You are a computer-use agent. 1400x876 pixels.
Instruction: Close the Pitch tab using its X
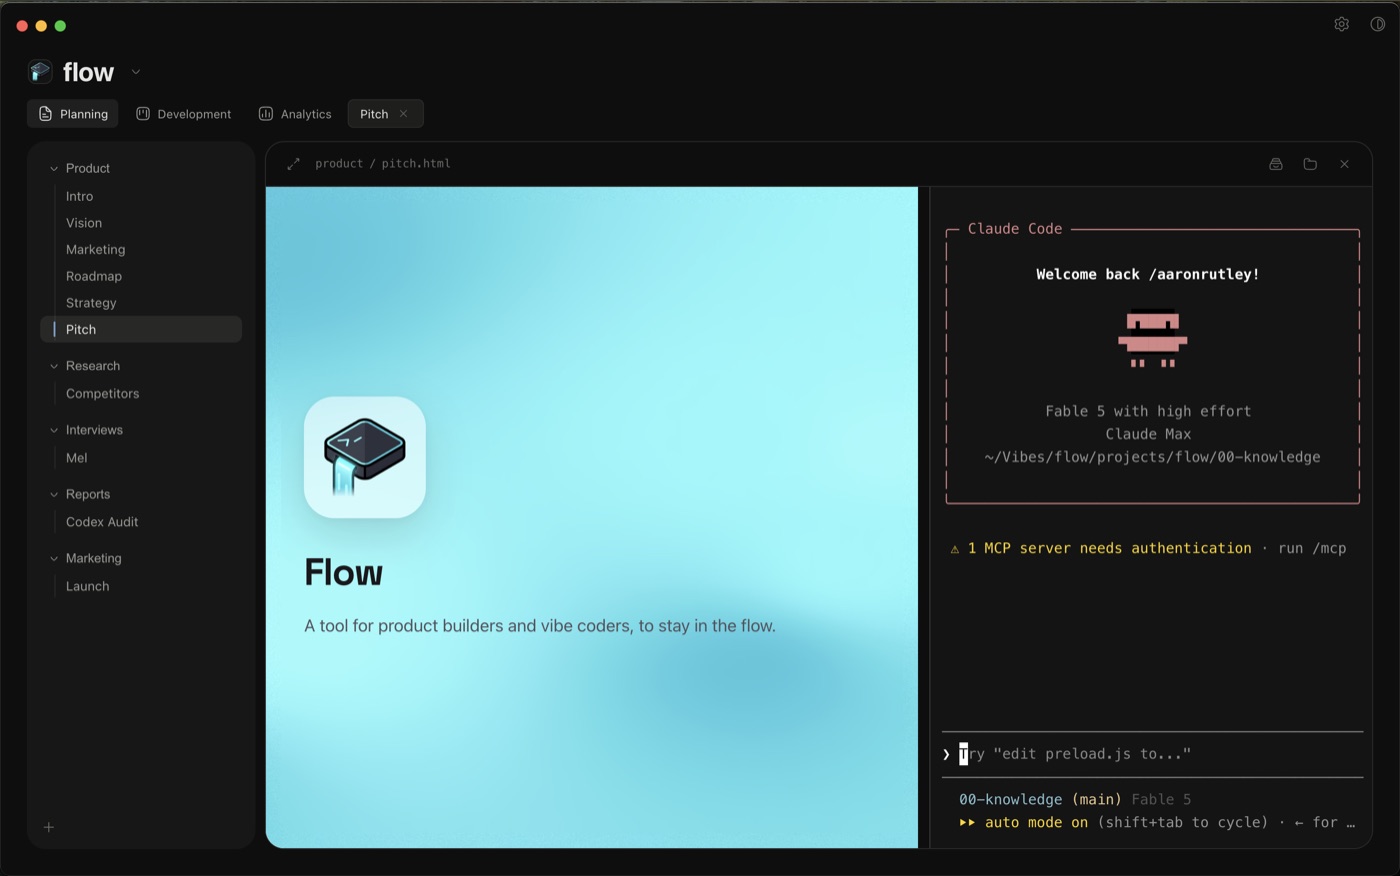404,114
